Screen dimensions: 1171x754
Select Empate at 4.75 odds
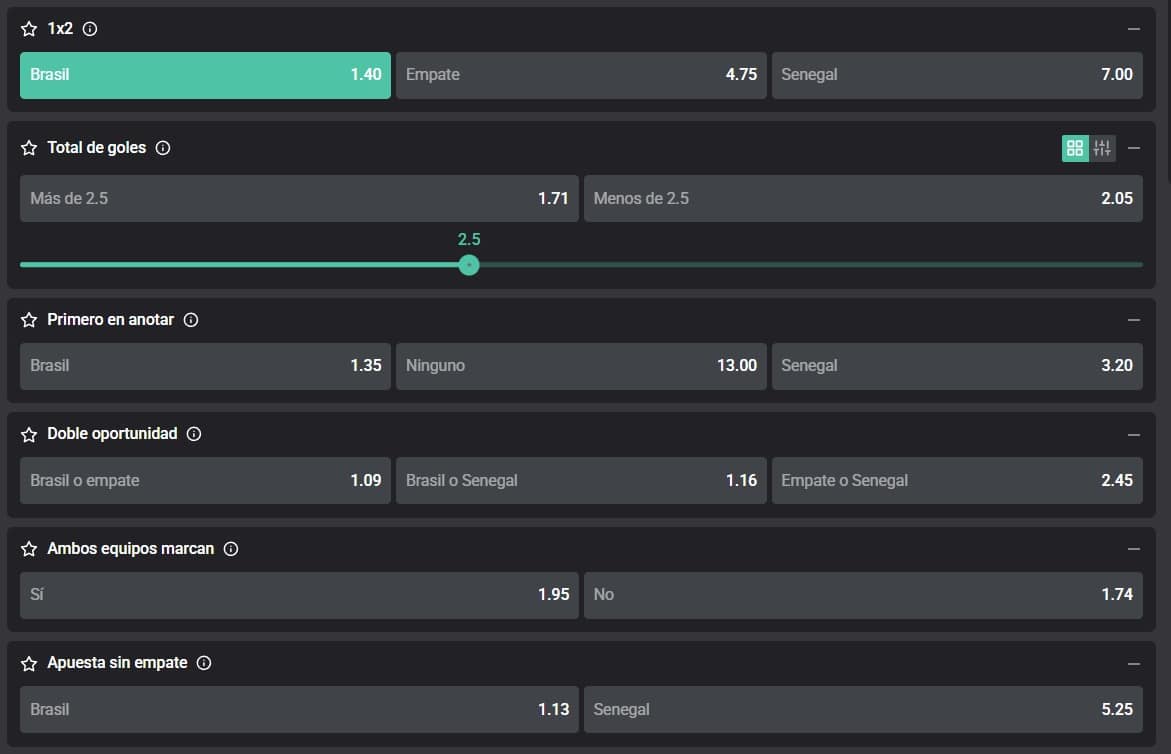(x=581, y=75)
